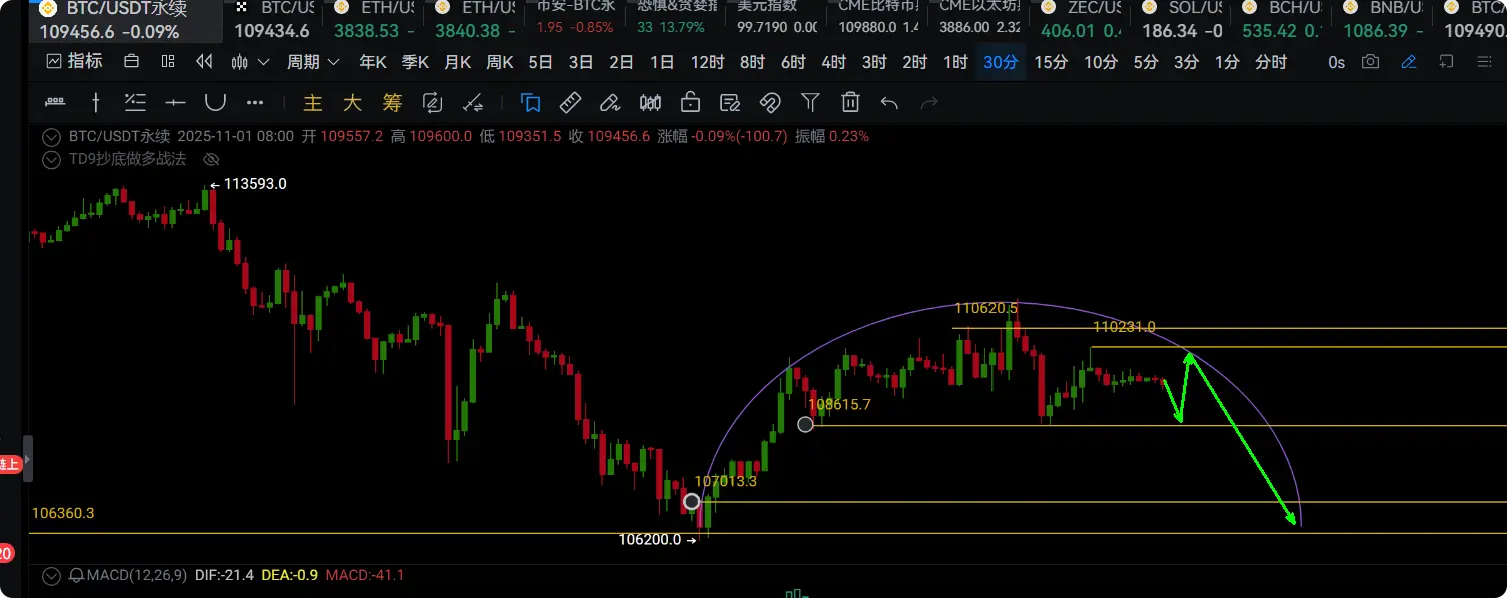Click the blue bookmark layers icon

530,102
